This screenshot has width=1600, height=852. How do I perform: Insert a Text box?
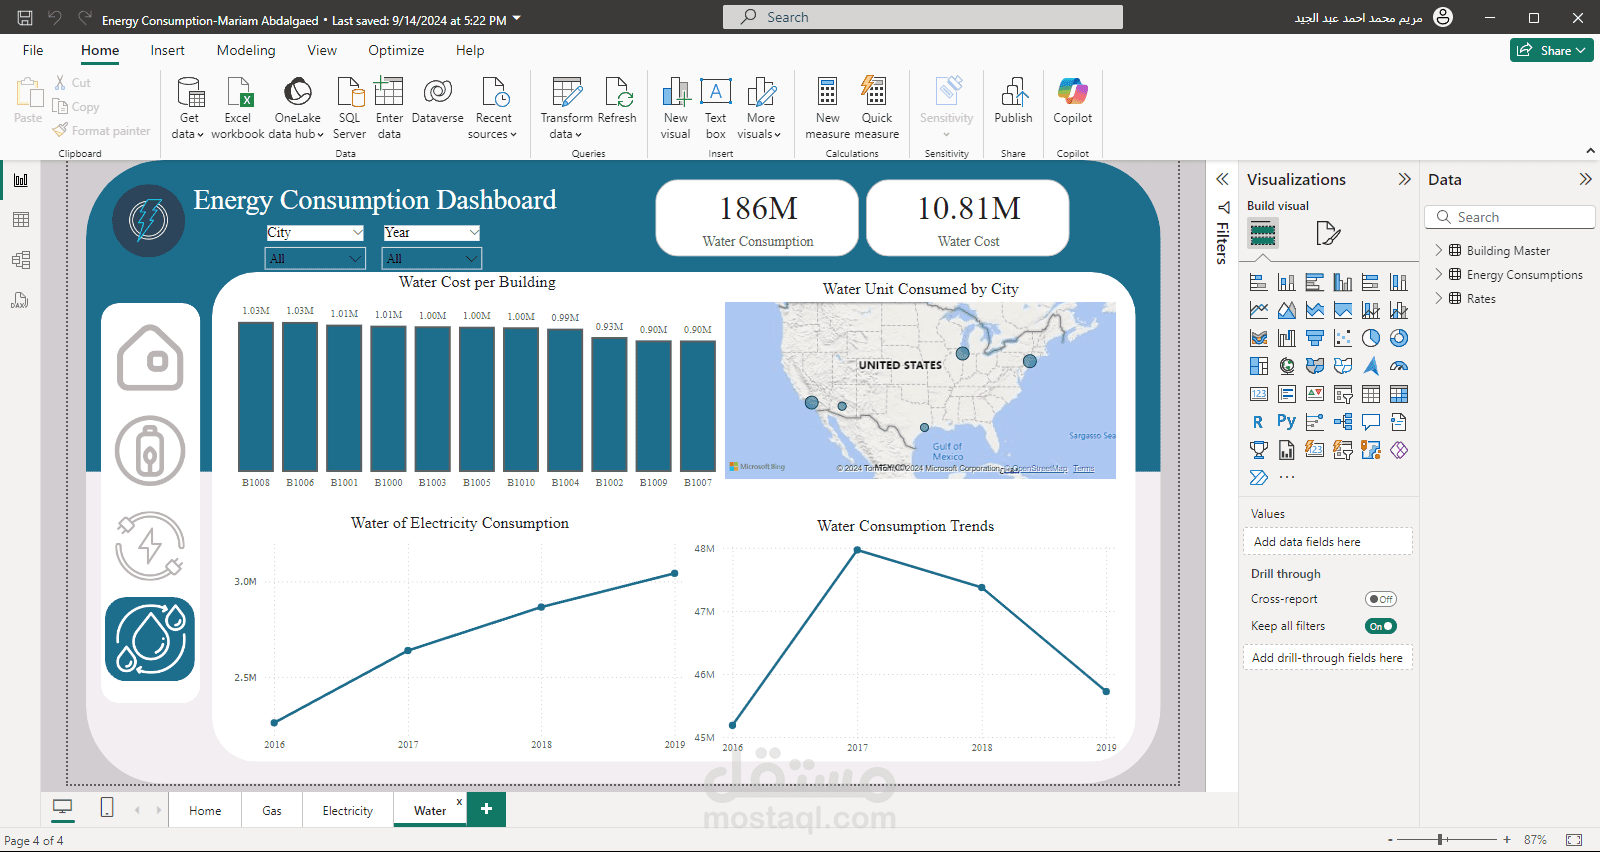coord(716,108)
